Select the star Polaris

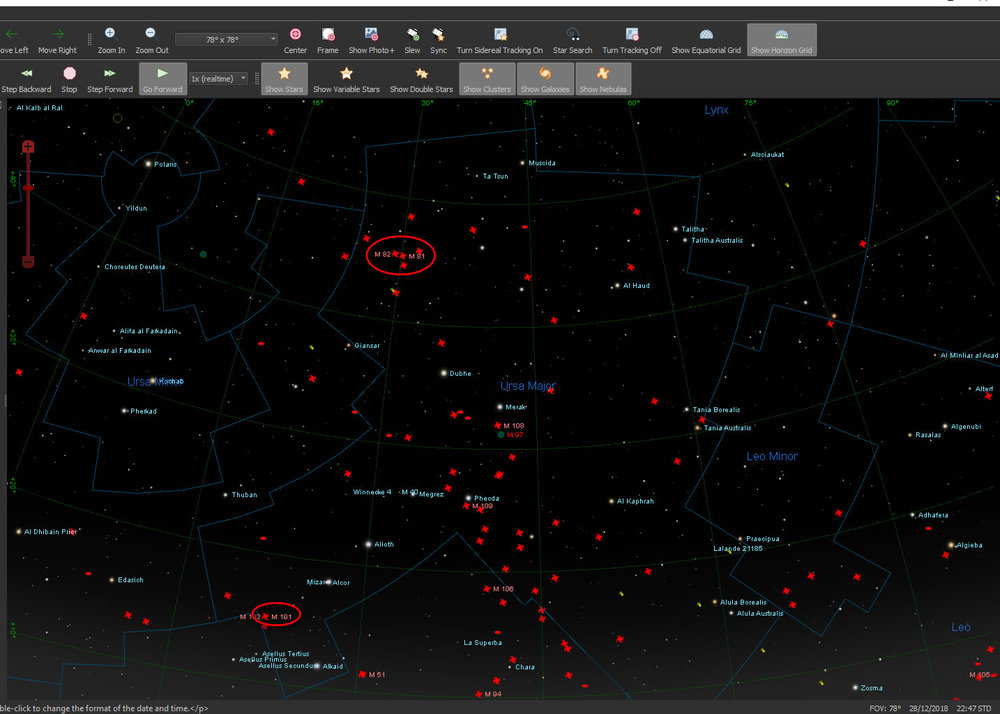point(149,164)
